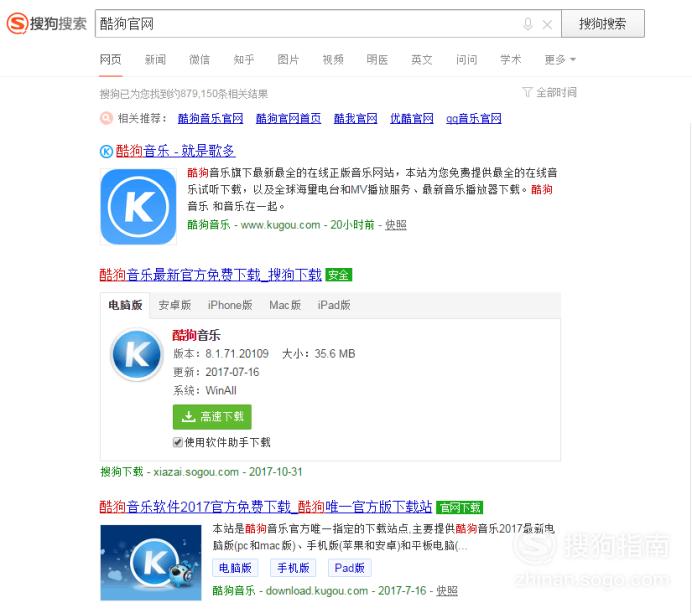Screen dimensions: 692x613
Task: Select the 安卓版 download tab
Action: tap(175, 305)
